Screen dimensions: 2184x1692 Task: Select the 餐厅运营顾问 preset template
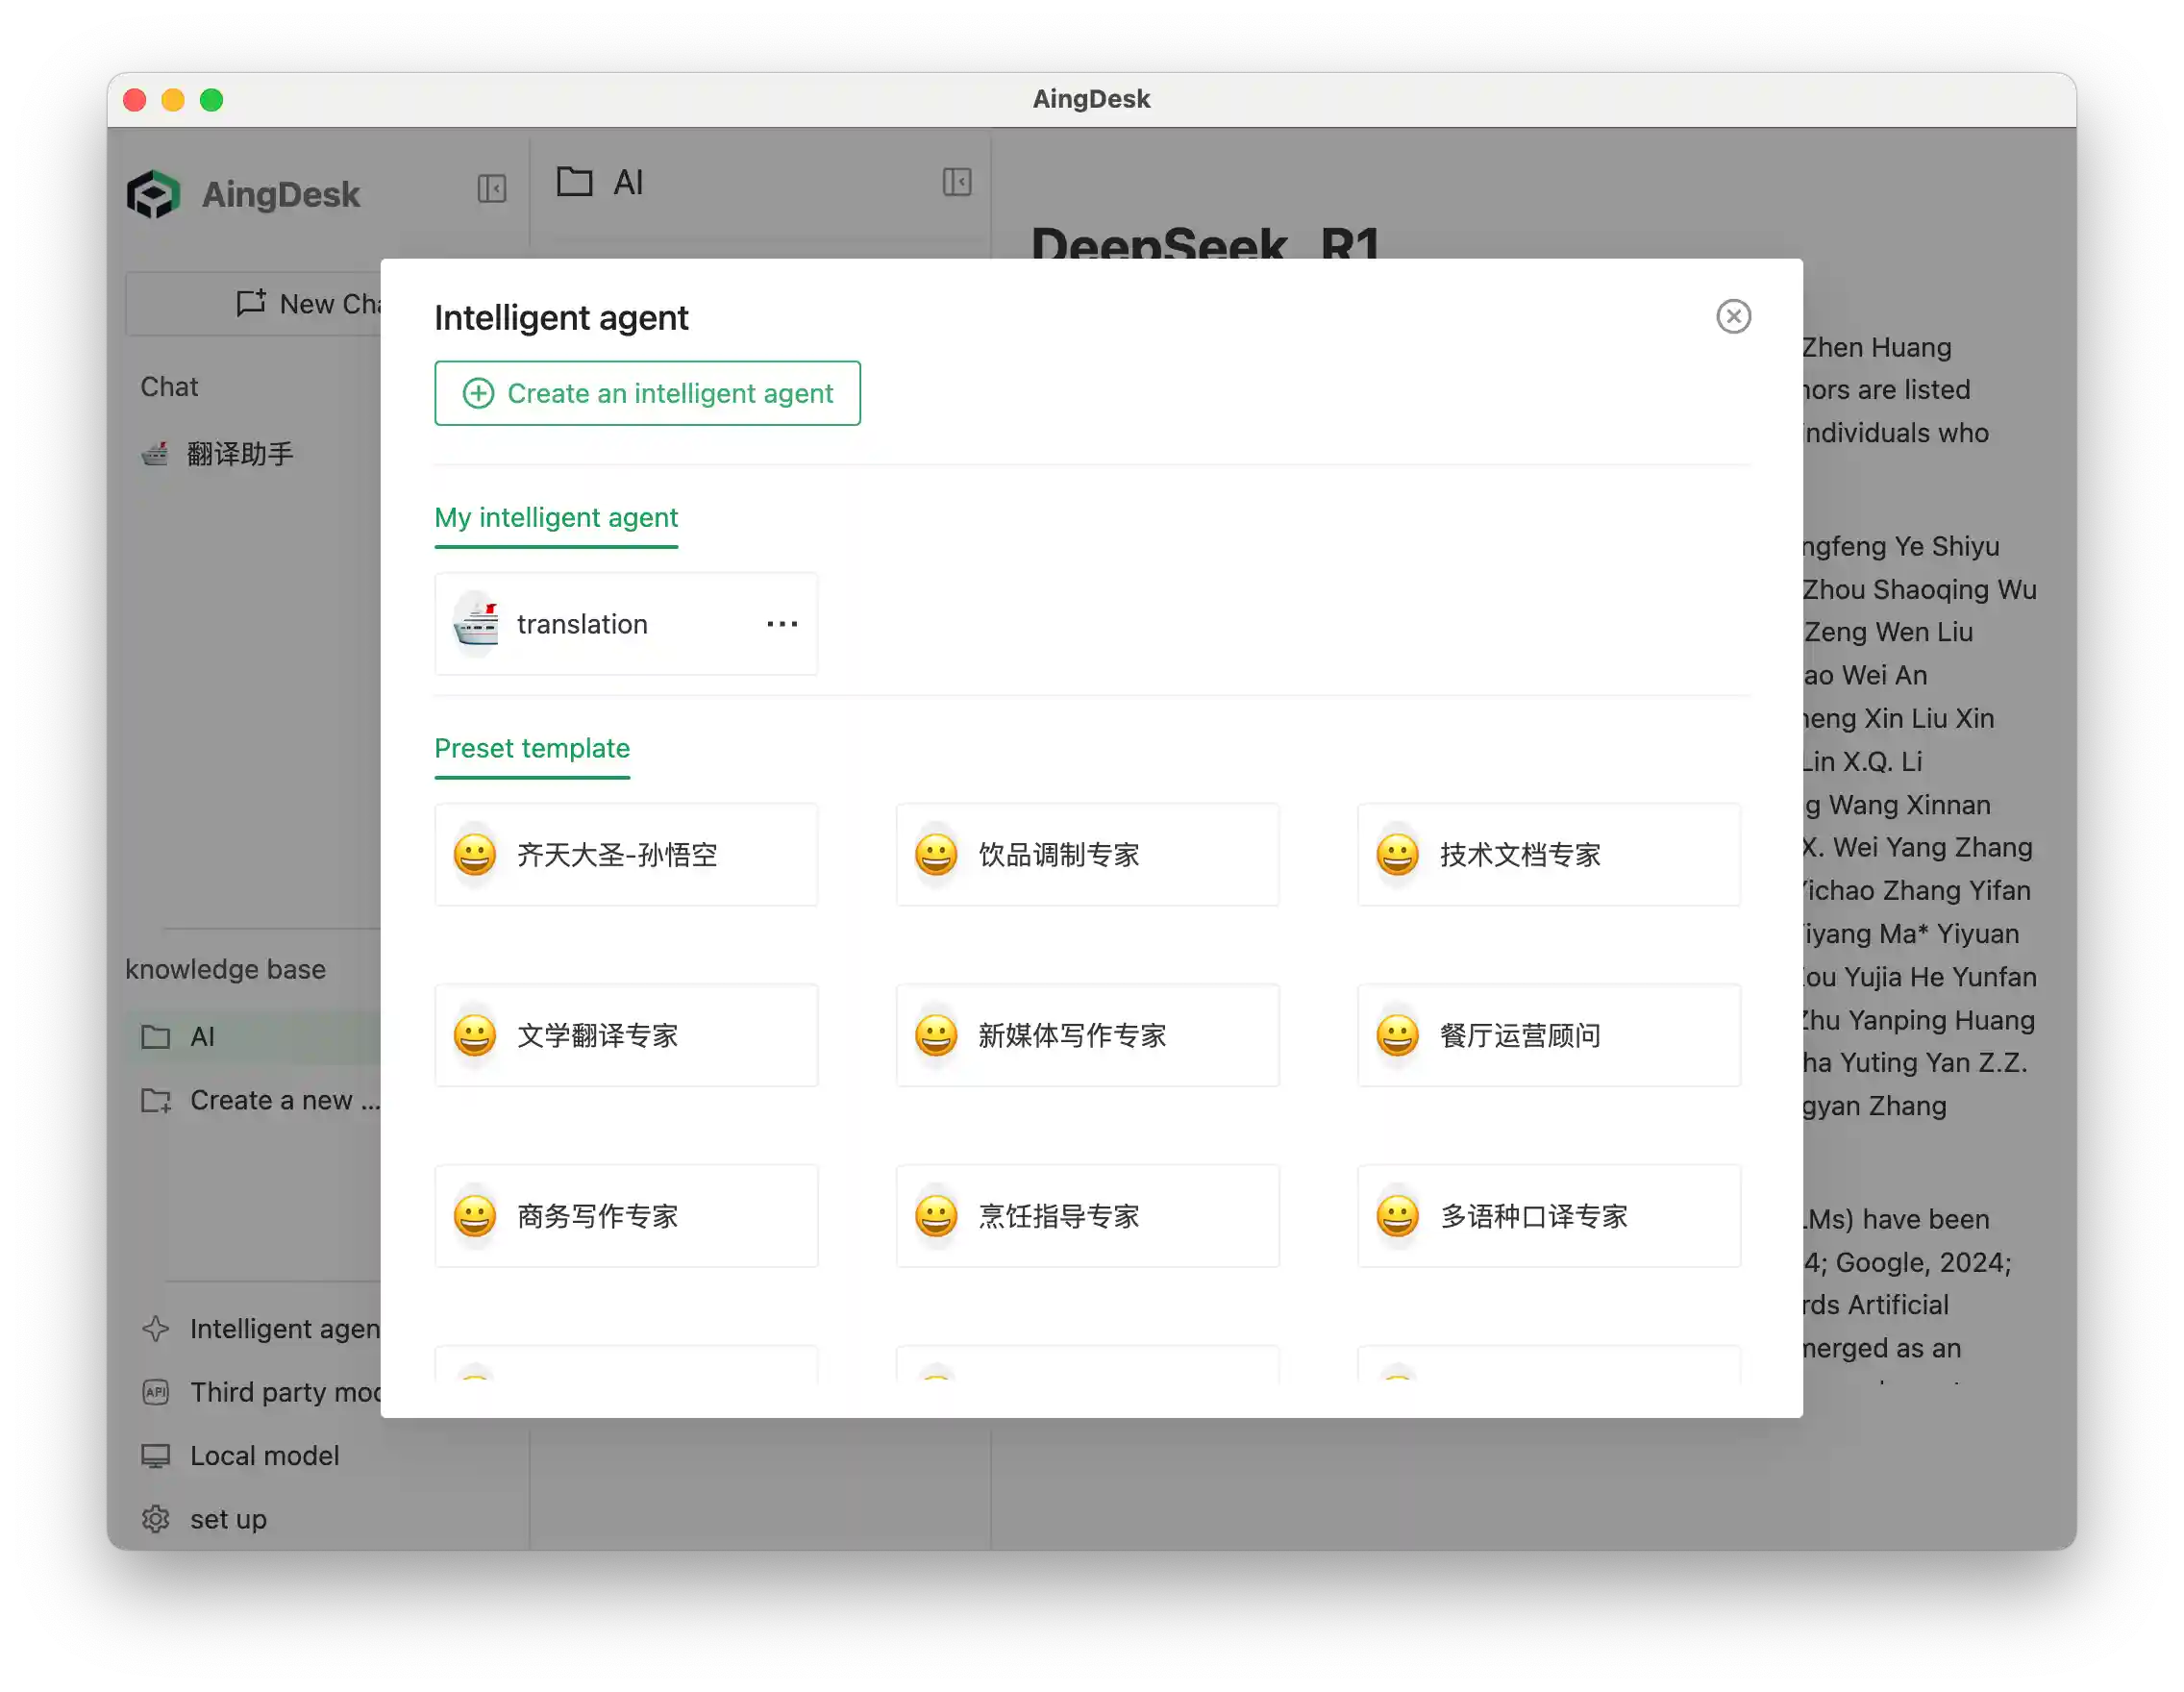coord(1548,1036)
